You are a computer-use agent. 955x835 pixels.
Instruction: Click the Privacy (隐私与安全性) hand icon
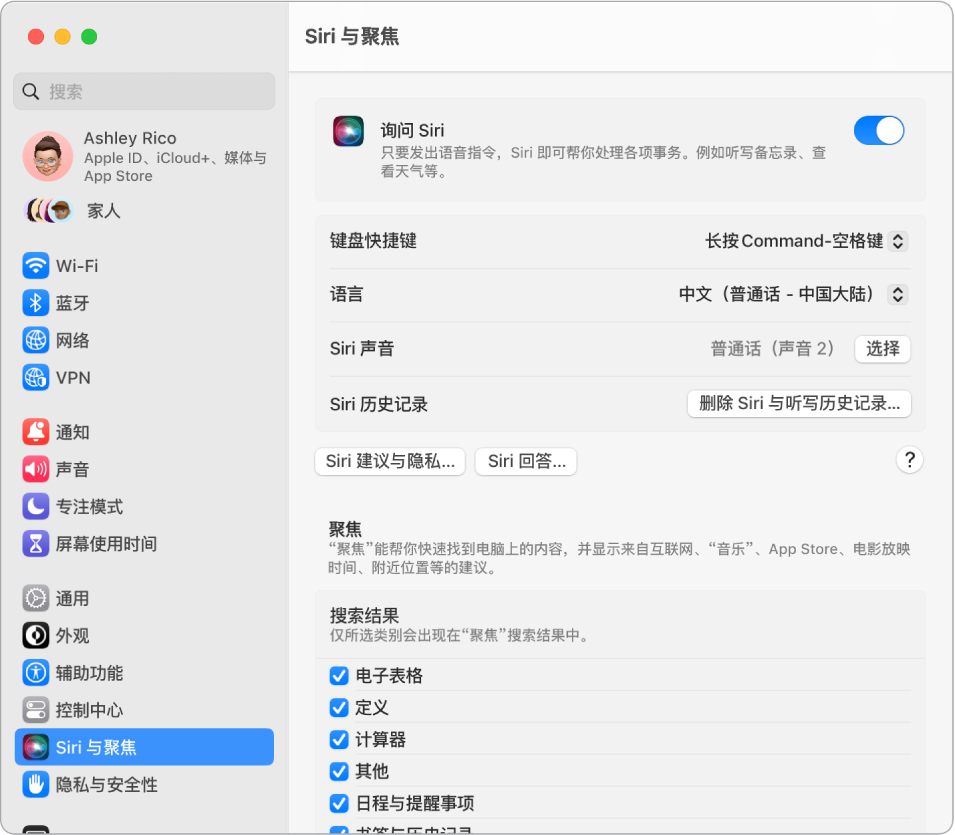35,784
